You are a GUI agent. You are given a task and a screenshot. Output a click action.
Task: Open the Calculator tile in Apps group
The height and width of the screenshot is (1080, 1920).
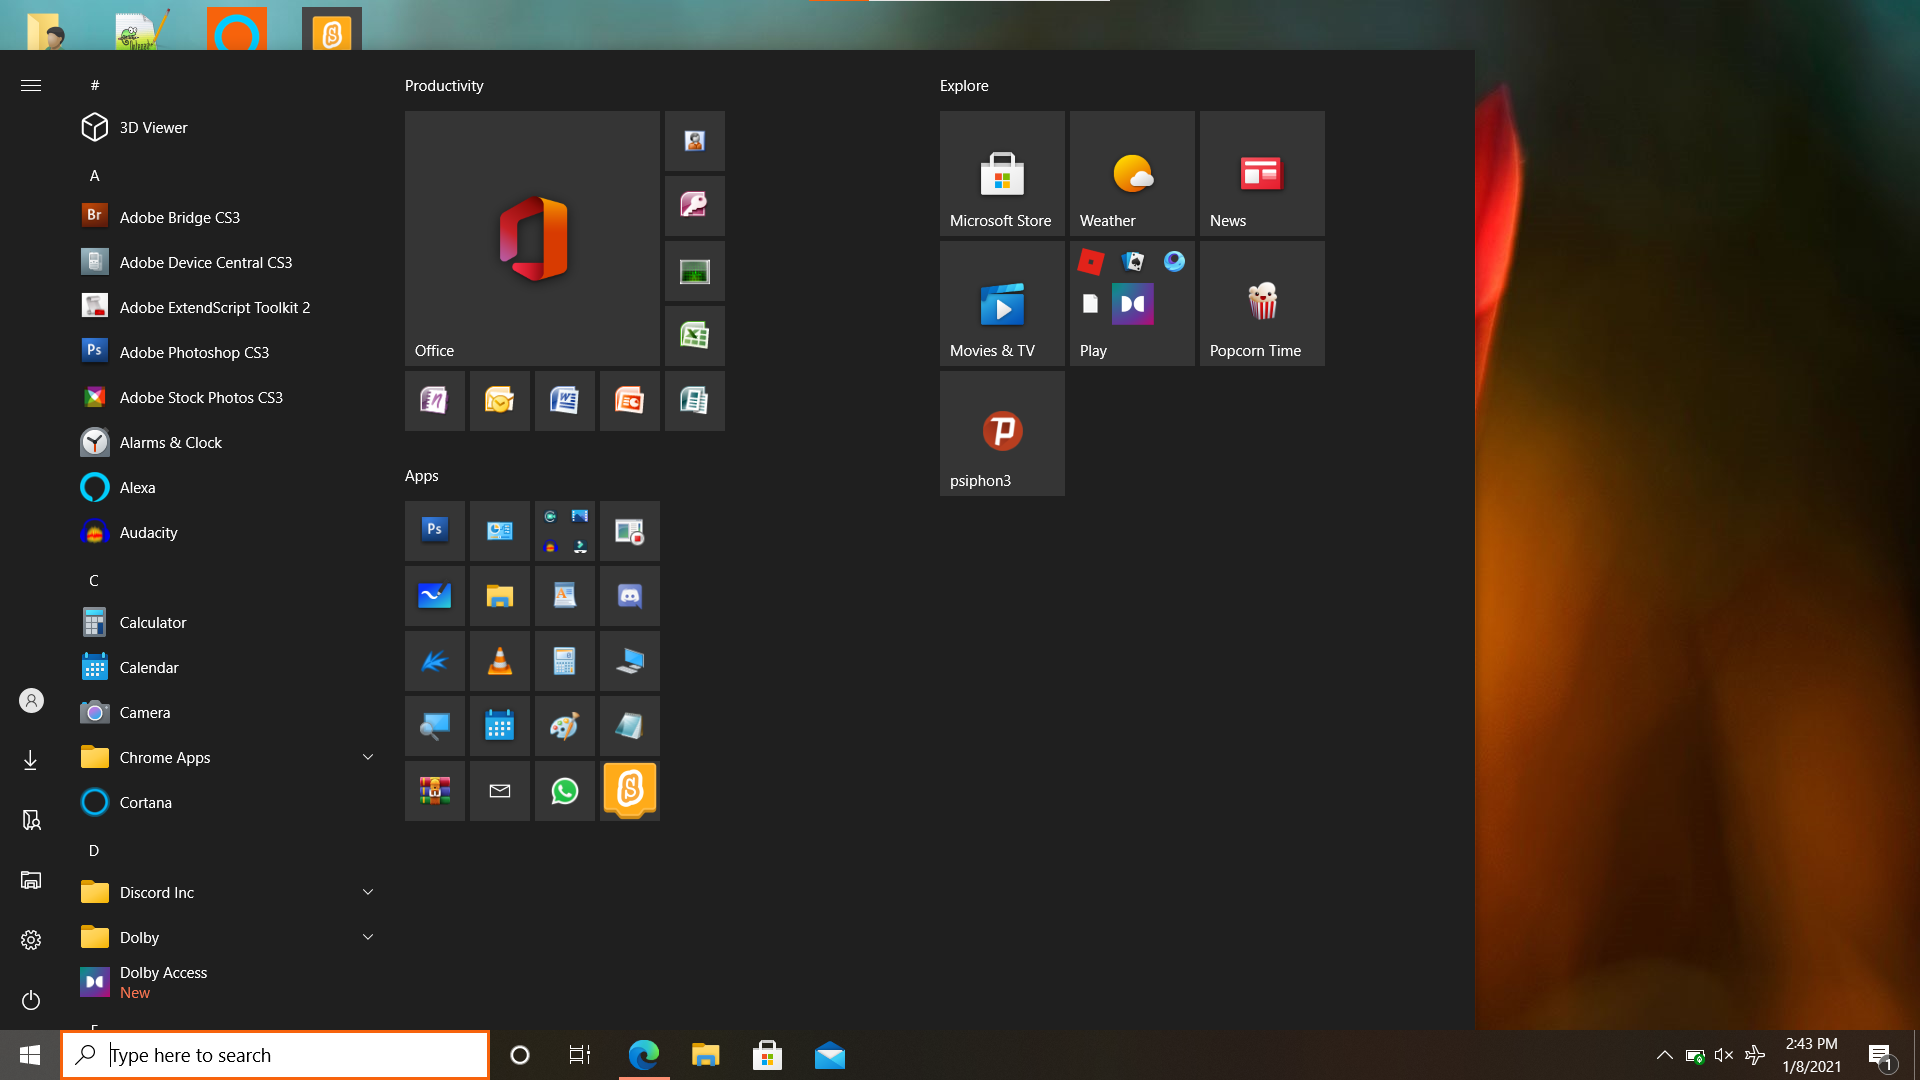565,661
